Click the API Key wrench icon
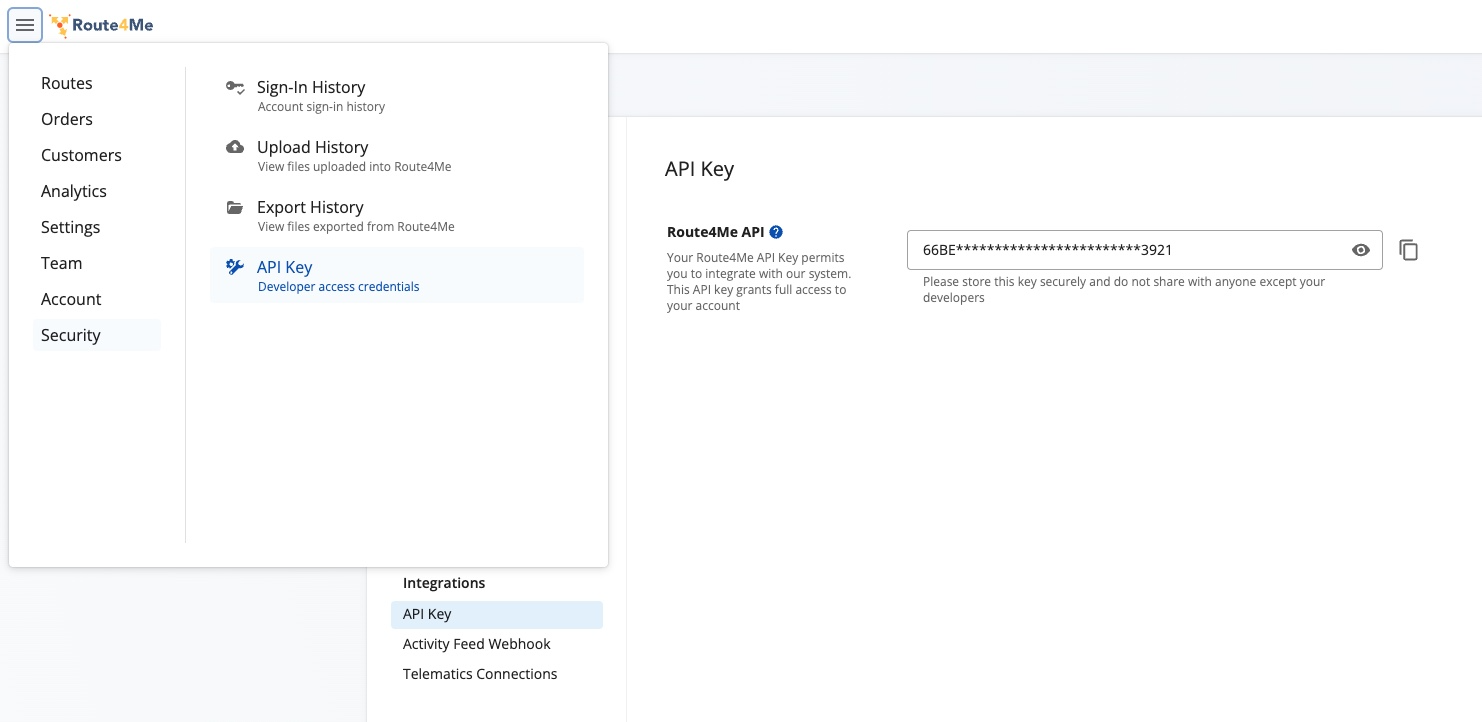This screenshot has width=1482, height=722. click(235, 267)
